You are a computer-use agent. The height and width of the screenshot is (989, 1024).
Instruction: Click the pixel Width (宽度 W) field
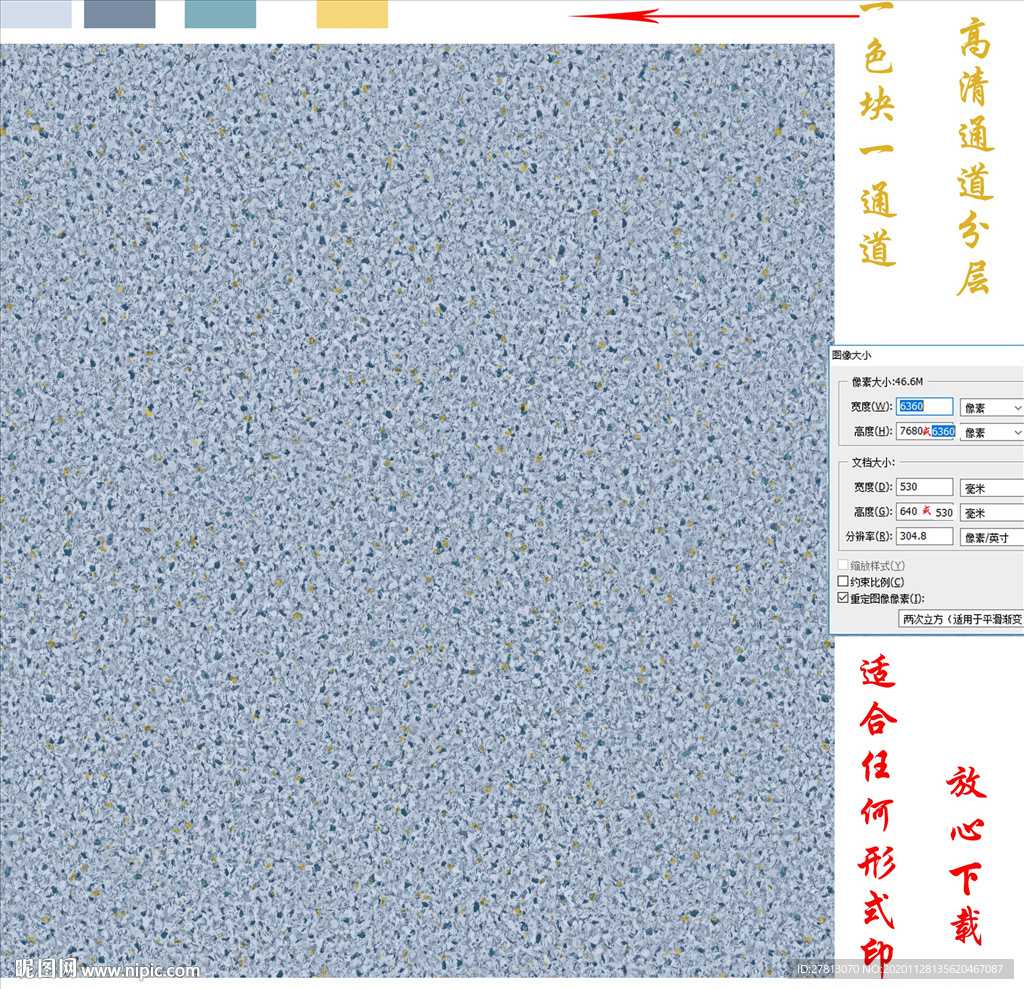click(925, 407)
